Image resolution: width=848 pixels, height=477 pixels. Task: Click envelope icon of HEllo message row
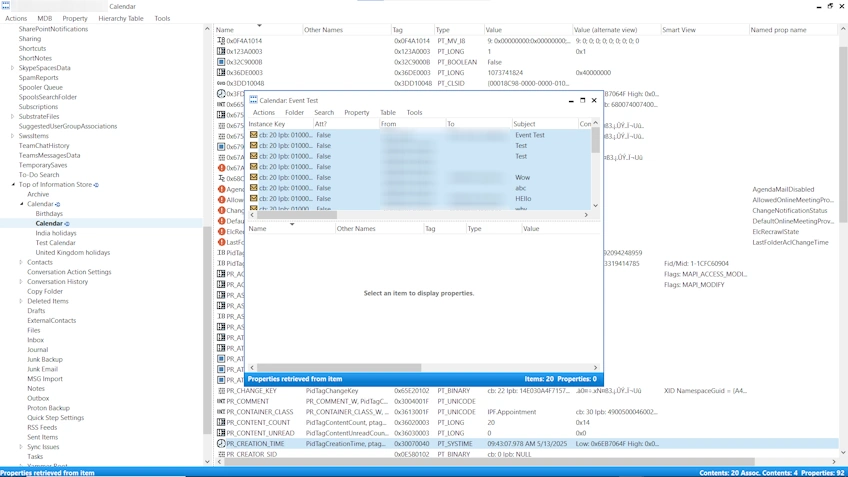[x=254, y=198]
